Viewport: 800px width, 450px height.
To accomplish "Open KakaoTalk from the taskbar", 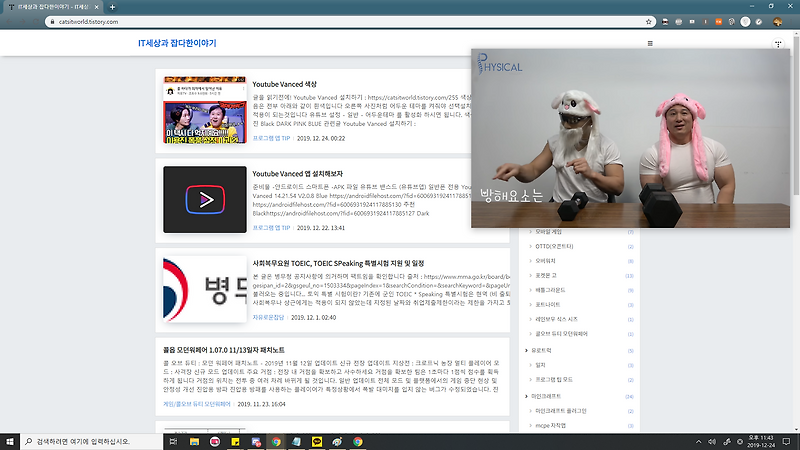I will pyautogui.click(x=317, y=441).
